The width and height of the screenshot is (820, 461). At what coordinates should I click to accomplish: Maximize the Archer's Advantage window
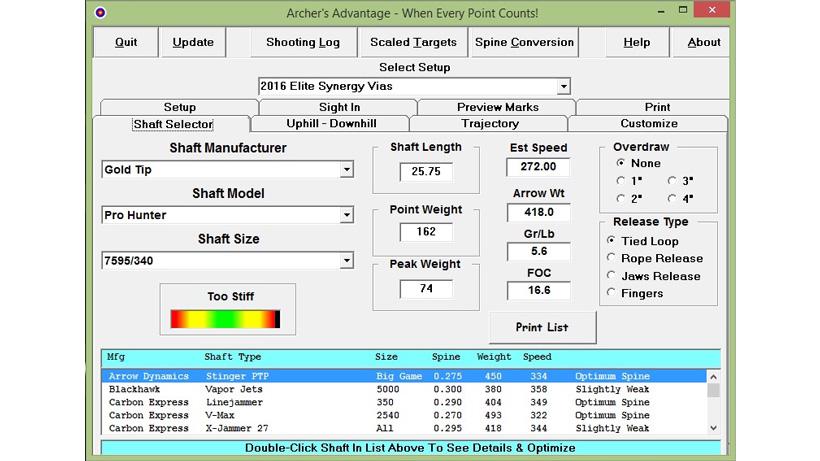click(682, 10)
